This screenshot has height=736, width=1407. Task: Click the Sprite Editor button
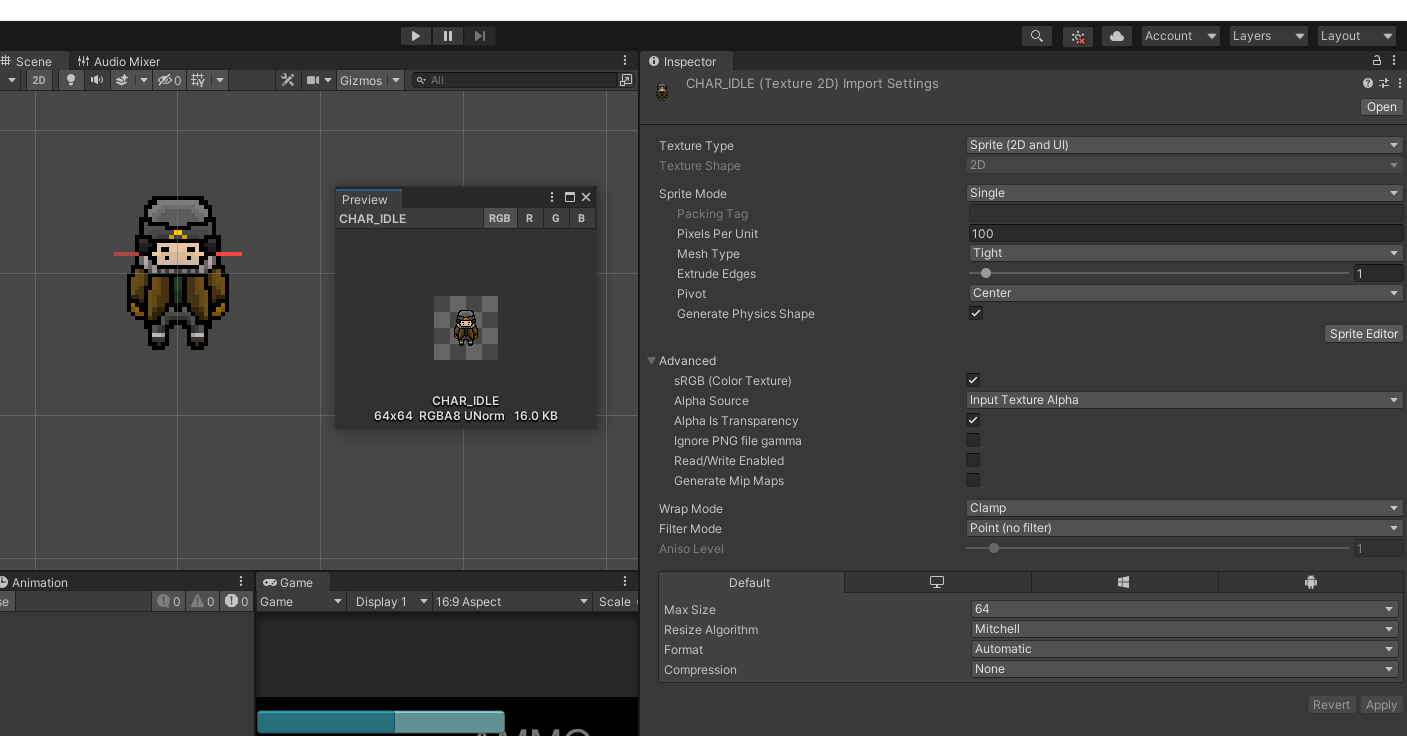1364,334
